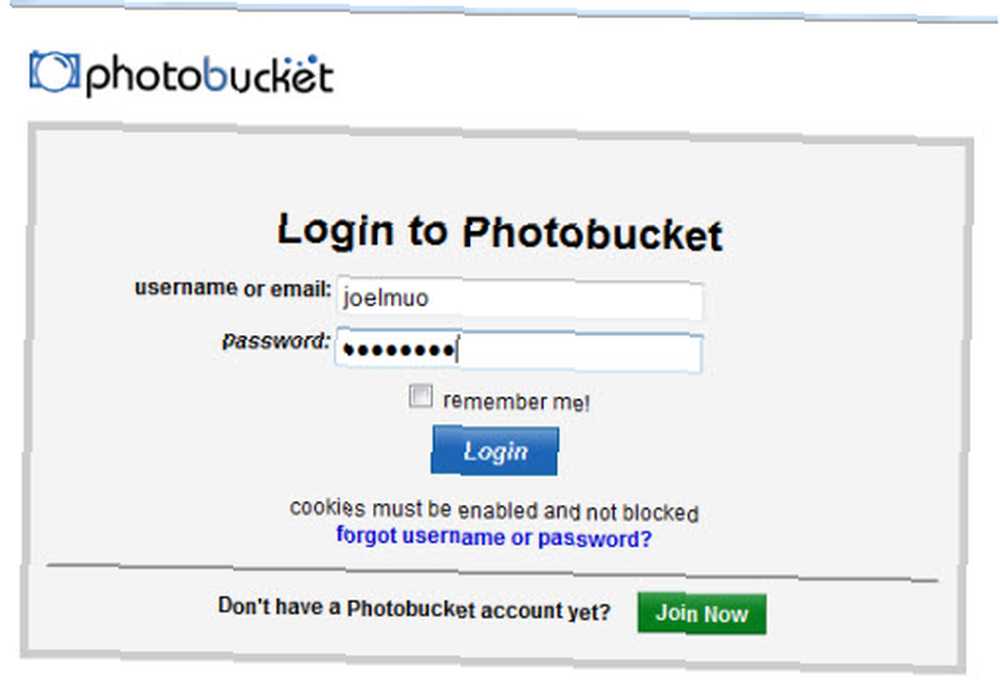Viewport: 1000px width, 699px height.
Task: Open forgot username or password link
Action: coord(494,537)
